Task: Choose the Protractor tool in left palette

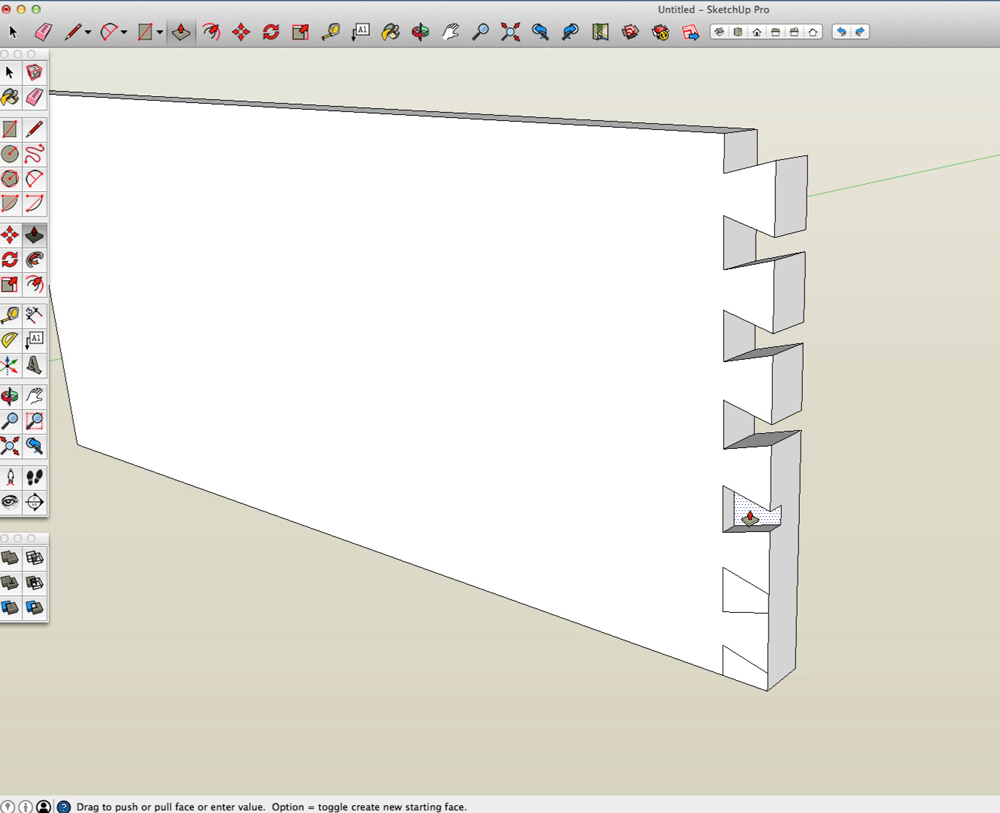Action: [x=10, y=340]
